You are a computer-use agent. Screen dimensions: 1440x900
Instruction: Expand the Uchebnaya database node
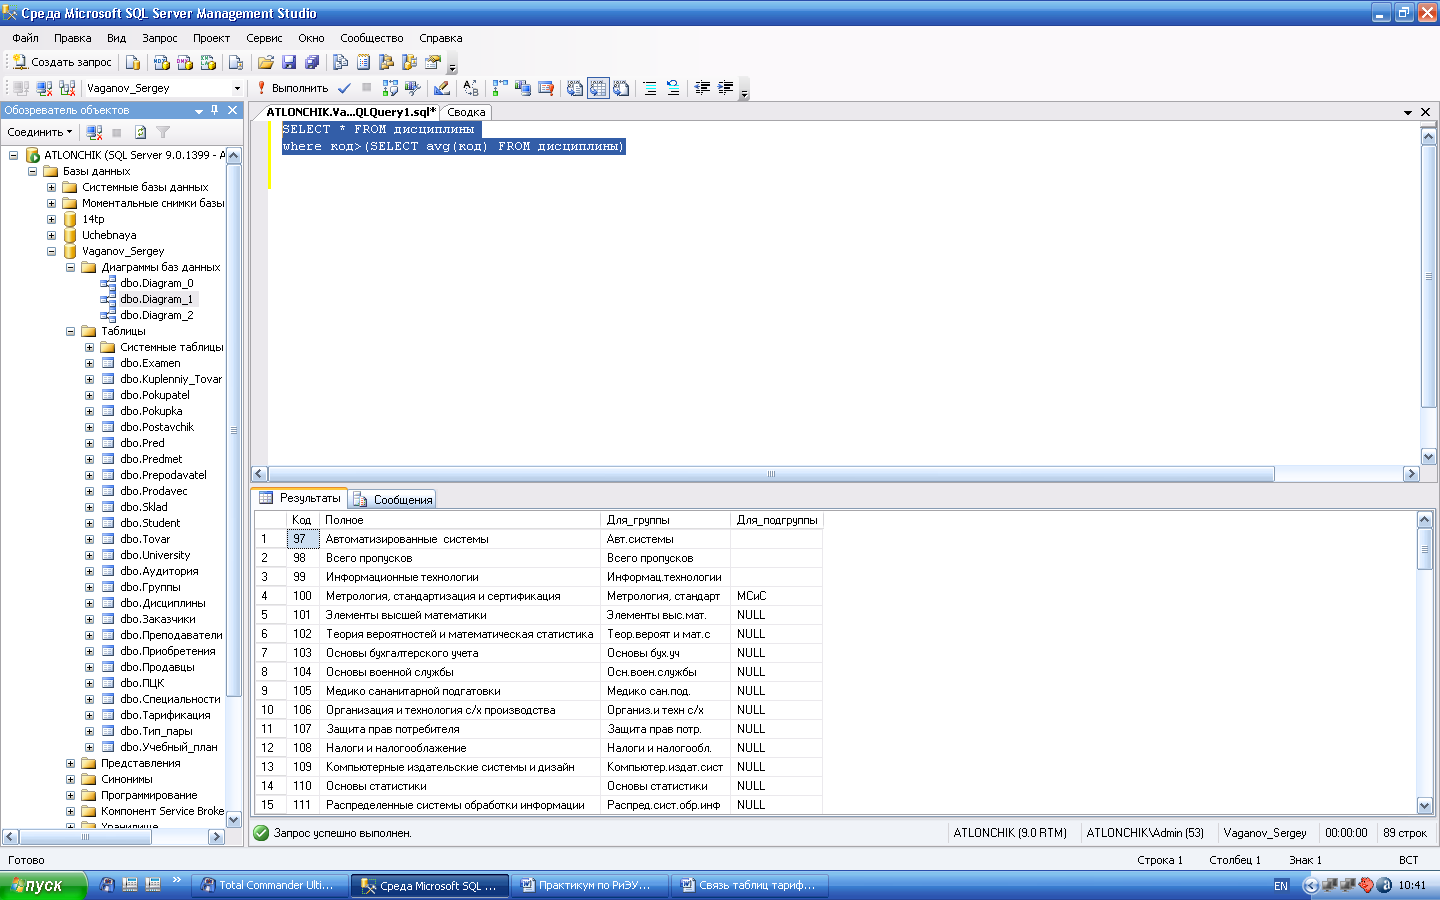coord(51,235)
